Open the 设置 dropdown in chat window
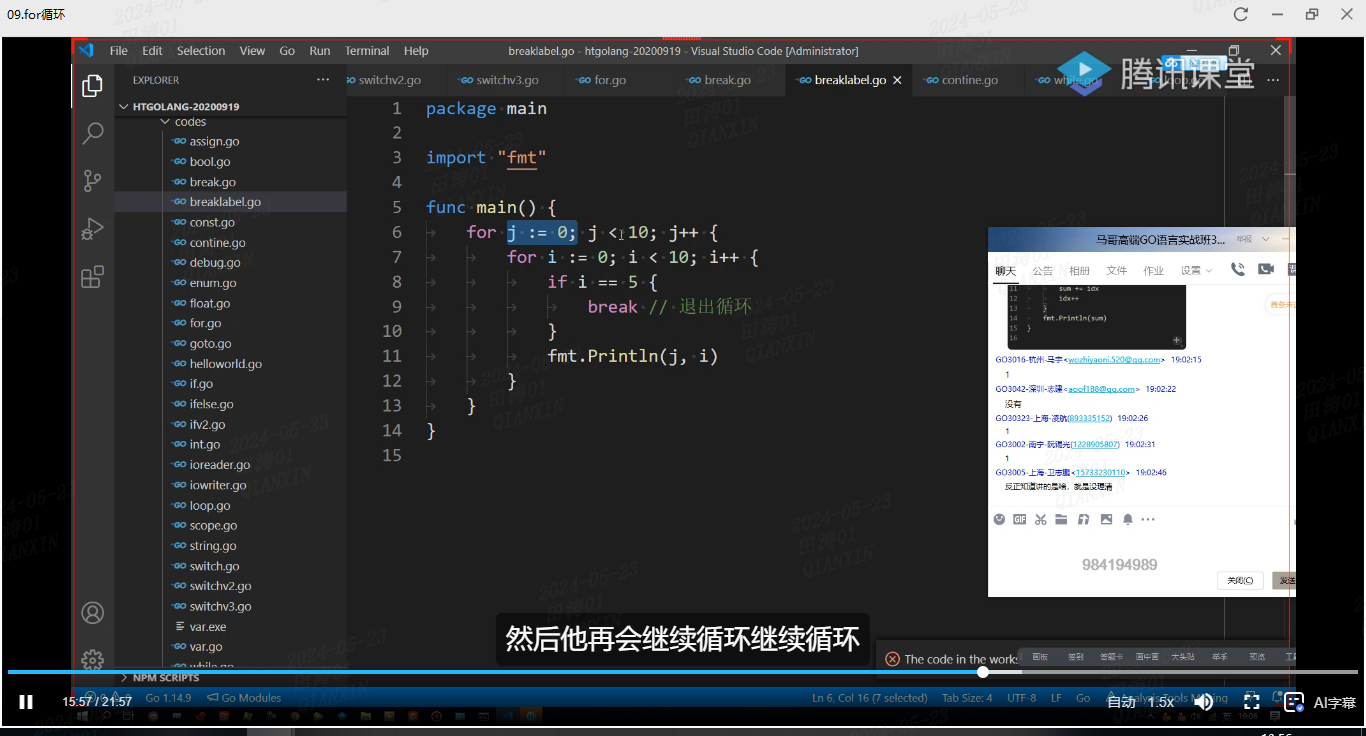This screenshot has width=1366, height=736. click(1196, 271)
